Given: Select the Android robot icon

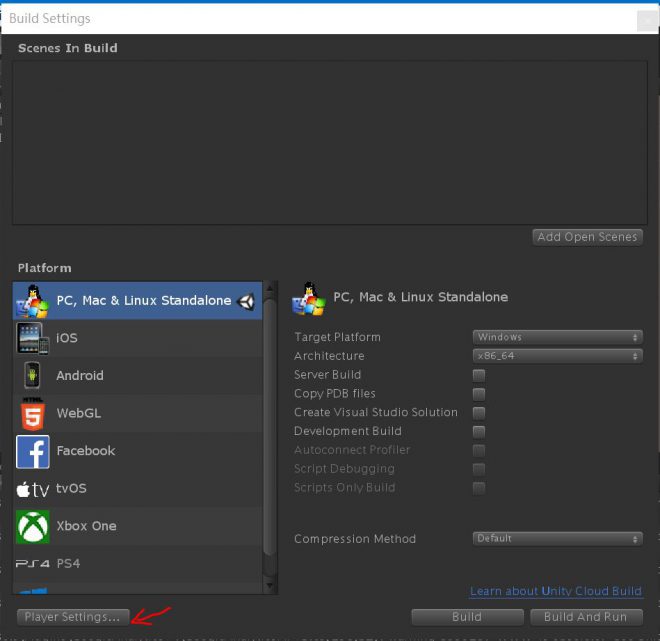Looking at the screenshot, I should point(32,376).
